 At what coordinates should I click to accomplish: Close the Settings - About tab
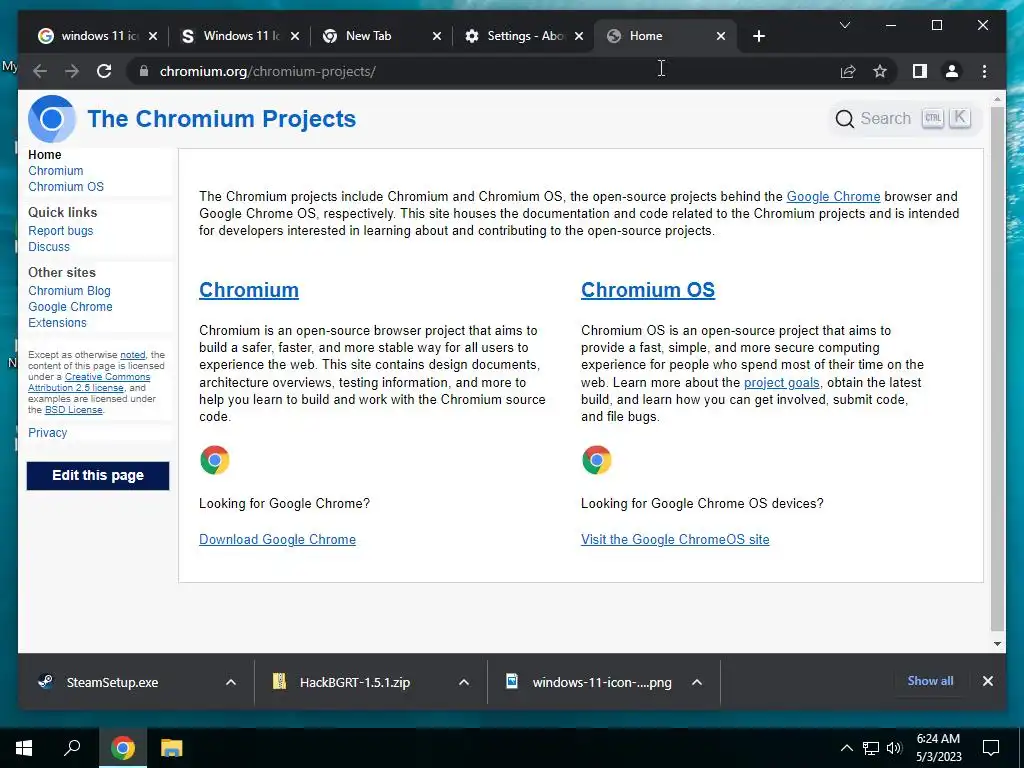579,36
